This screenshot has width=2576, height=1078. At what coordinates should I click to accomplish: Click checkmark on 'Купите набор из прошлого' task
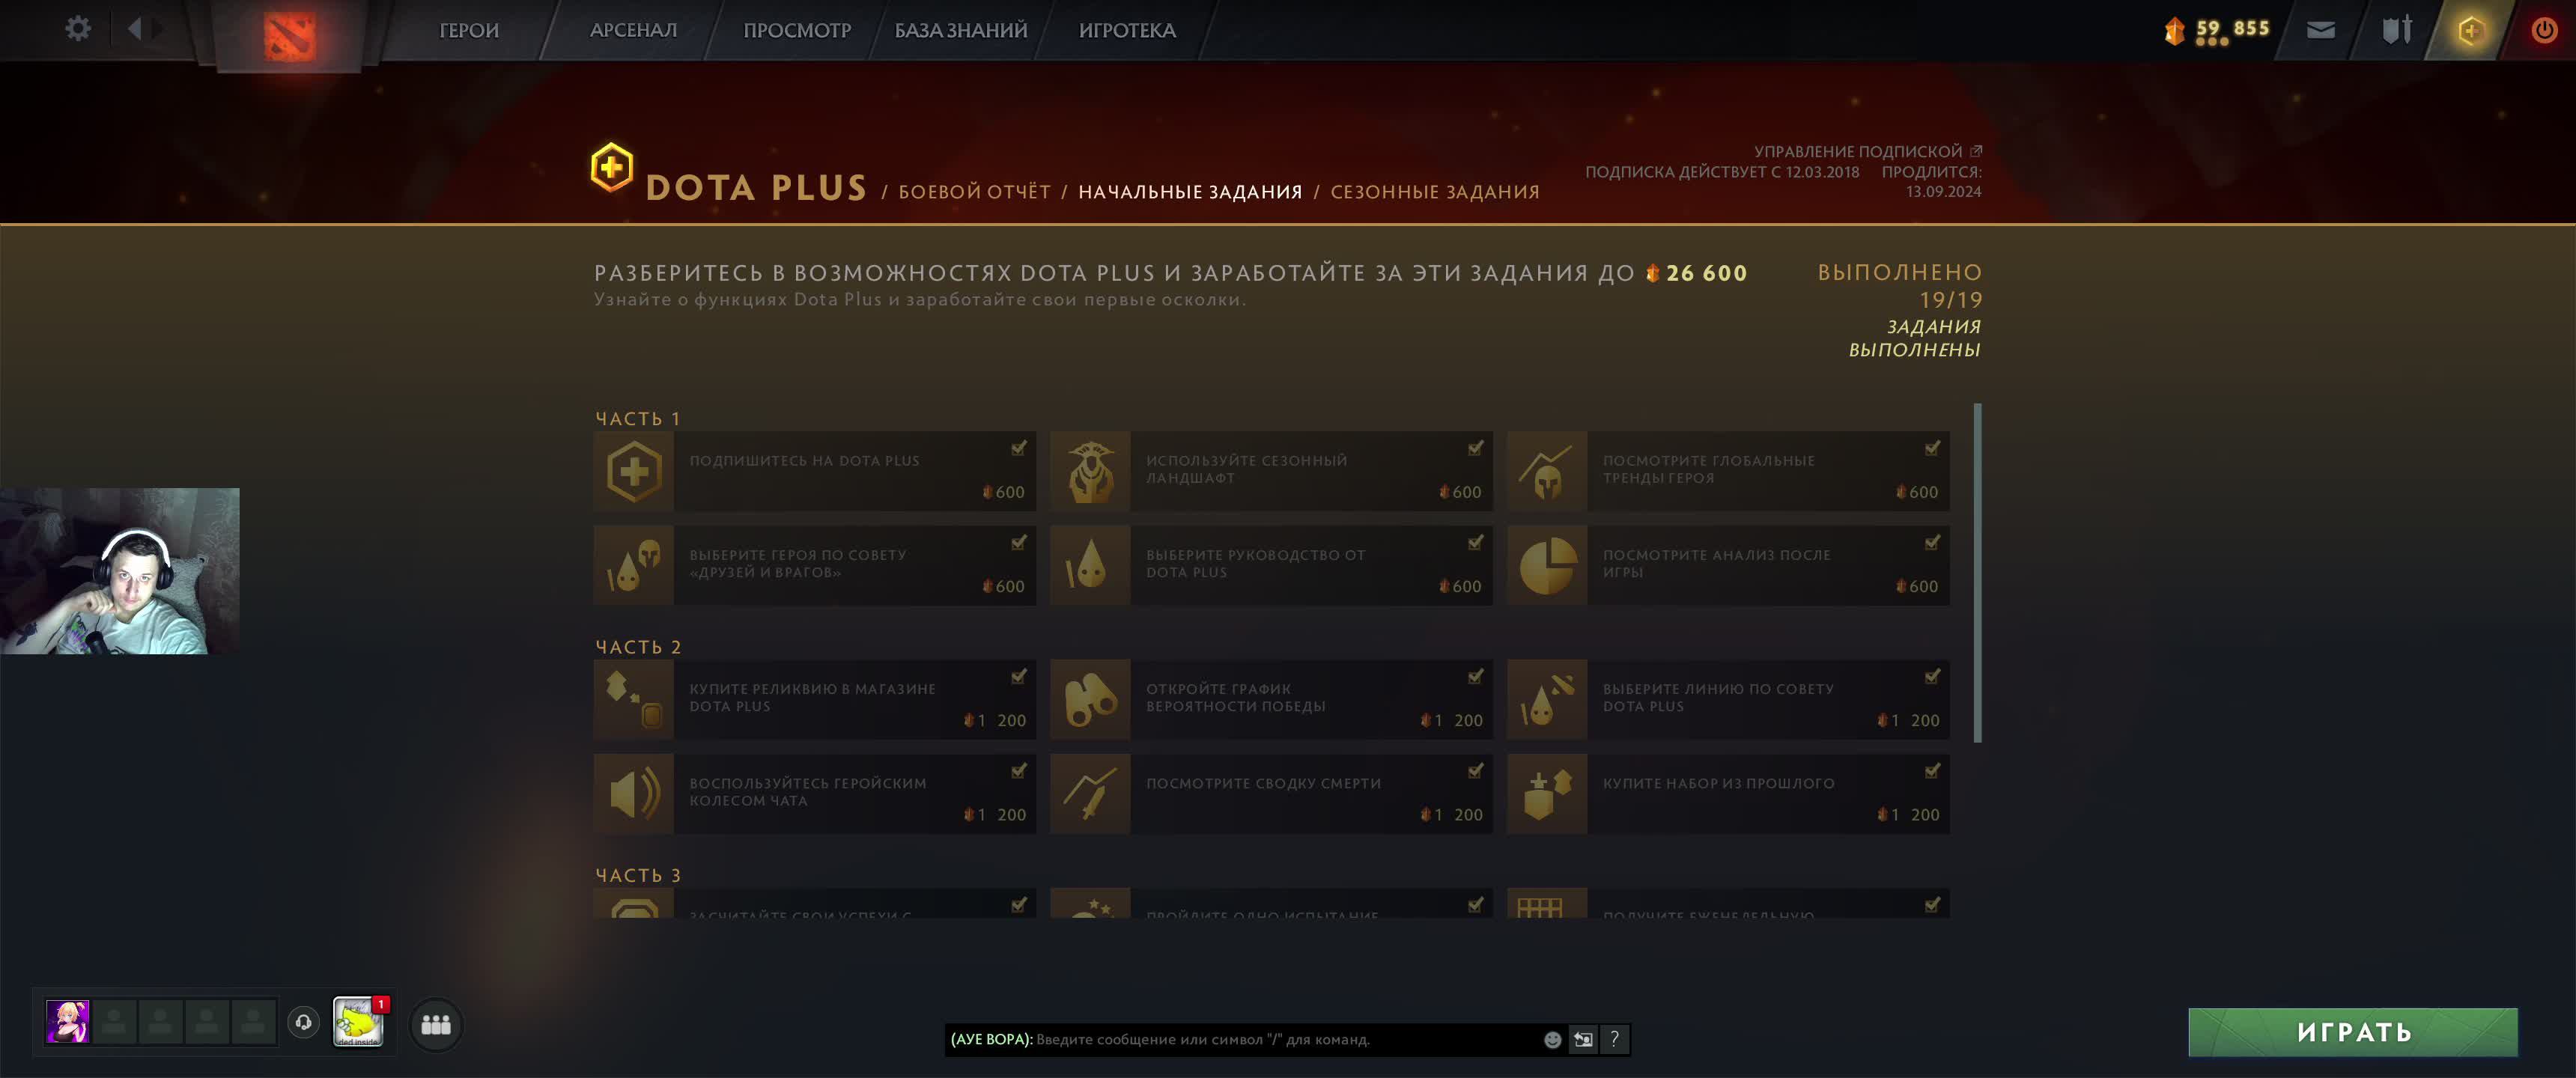[x=1932, y=771]
